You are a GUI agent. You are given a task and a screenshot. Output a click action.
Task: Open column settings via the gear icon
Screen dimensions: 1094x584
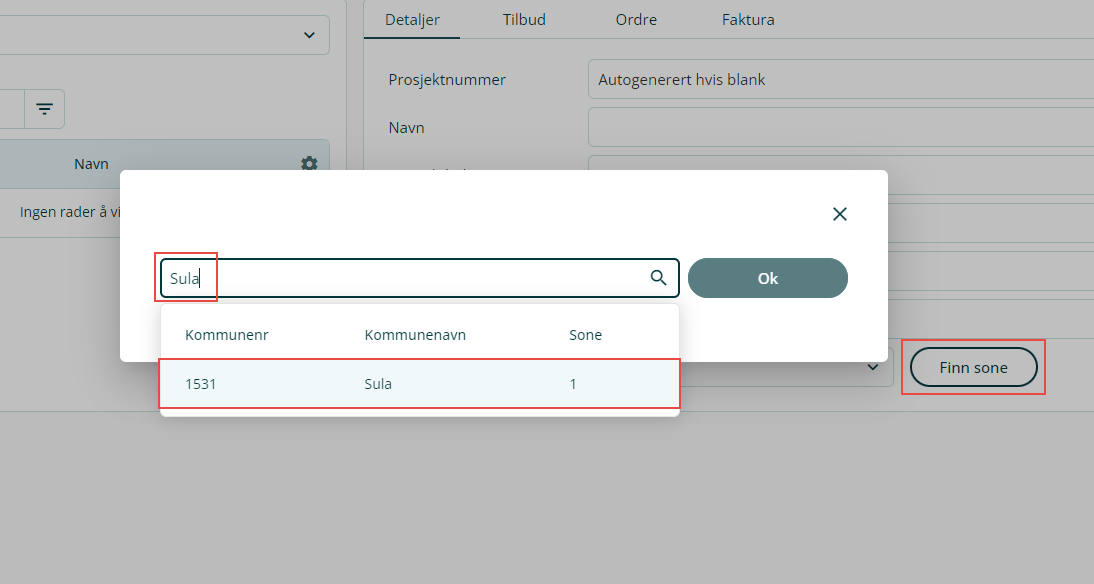click(309, 164)
